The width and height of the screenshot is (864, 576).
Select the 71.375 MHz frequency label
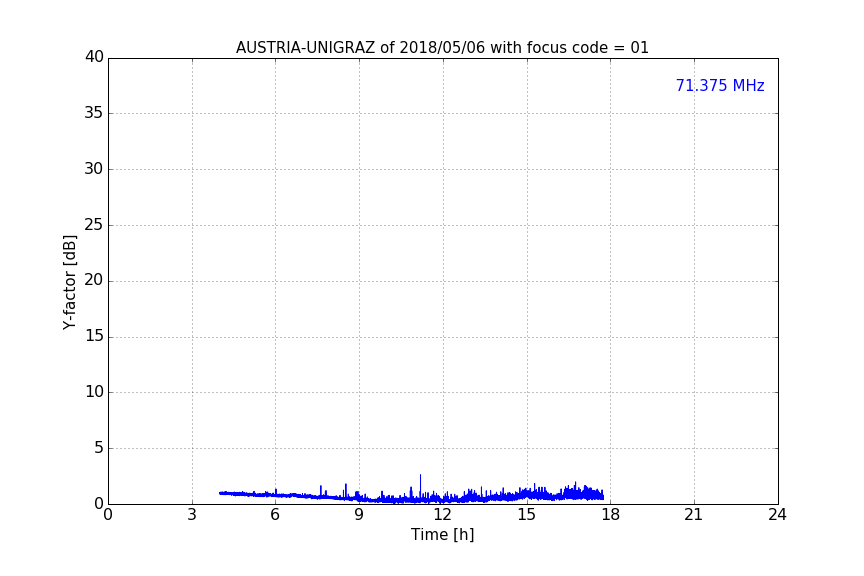(x=720, y=85)
